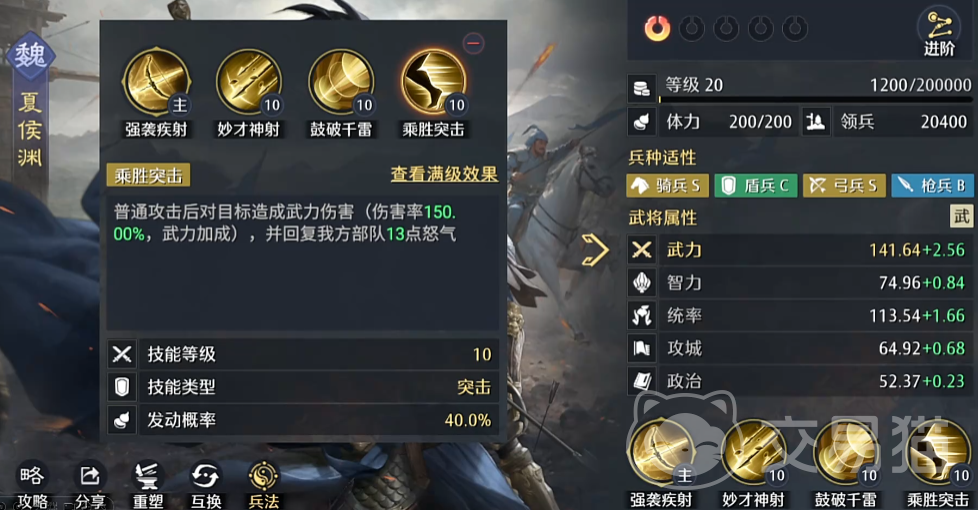Open the 重塑 reshape icon
978x510 pixels.
tap(148, 484)
